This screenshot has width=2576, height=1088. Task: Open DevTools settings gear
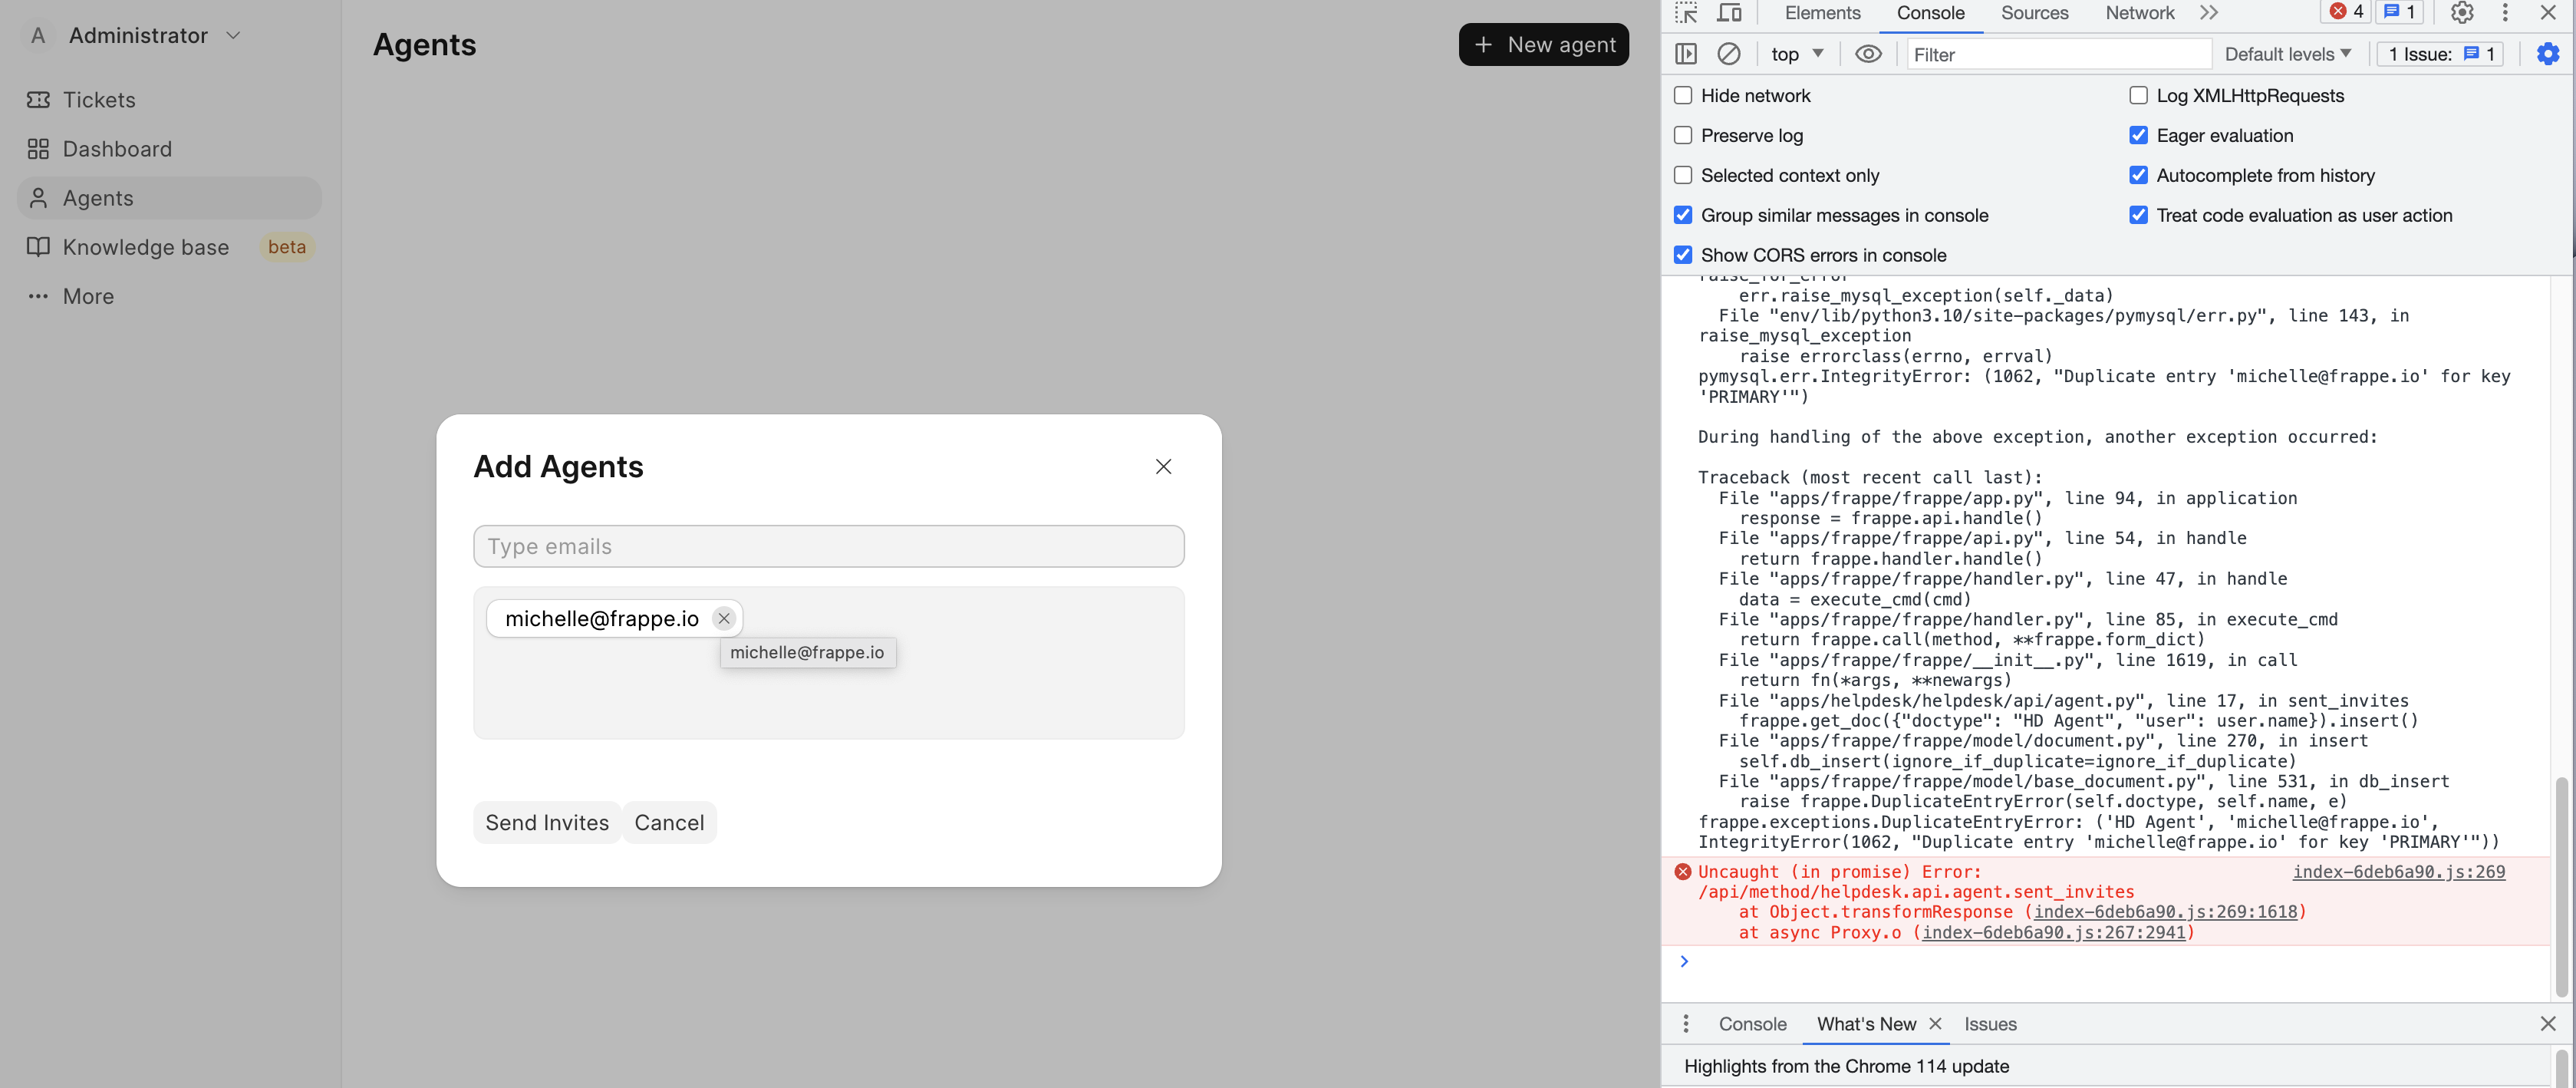(x=2461, y=13)
